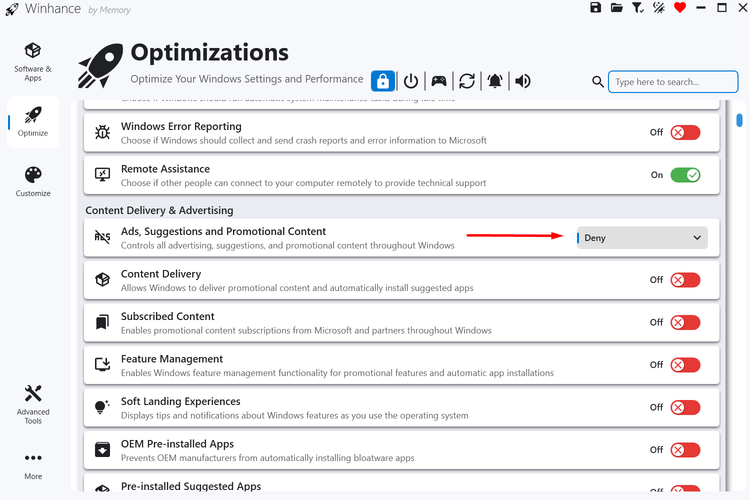Viewport: 750px width, 500px height.
Task: Click the open folder icon in title bar
Action: 617,8
